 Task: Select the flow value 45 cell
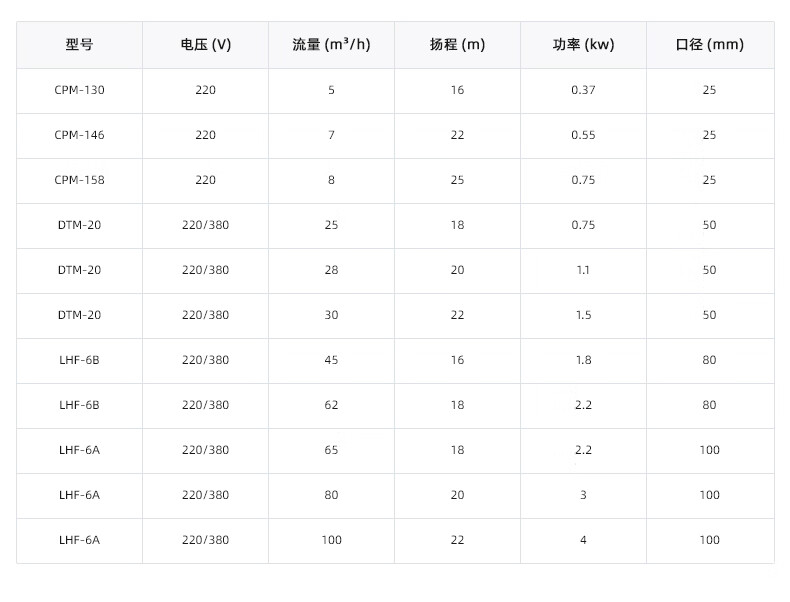331,360
